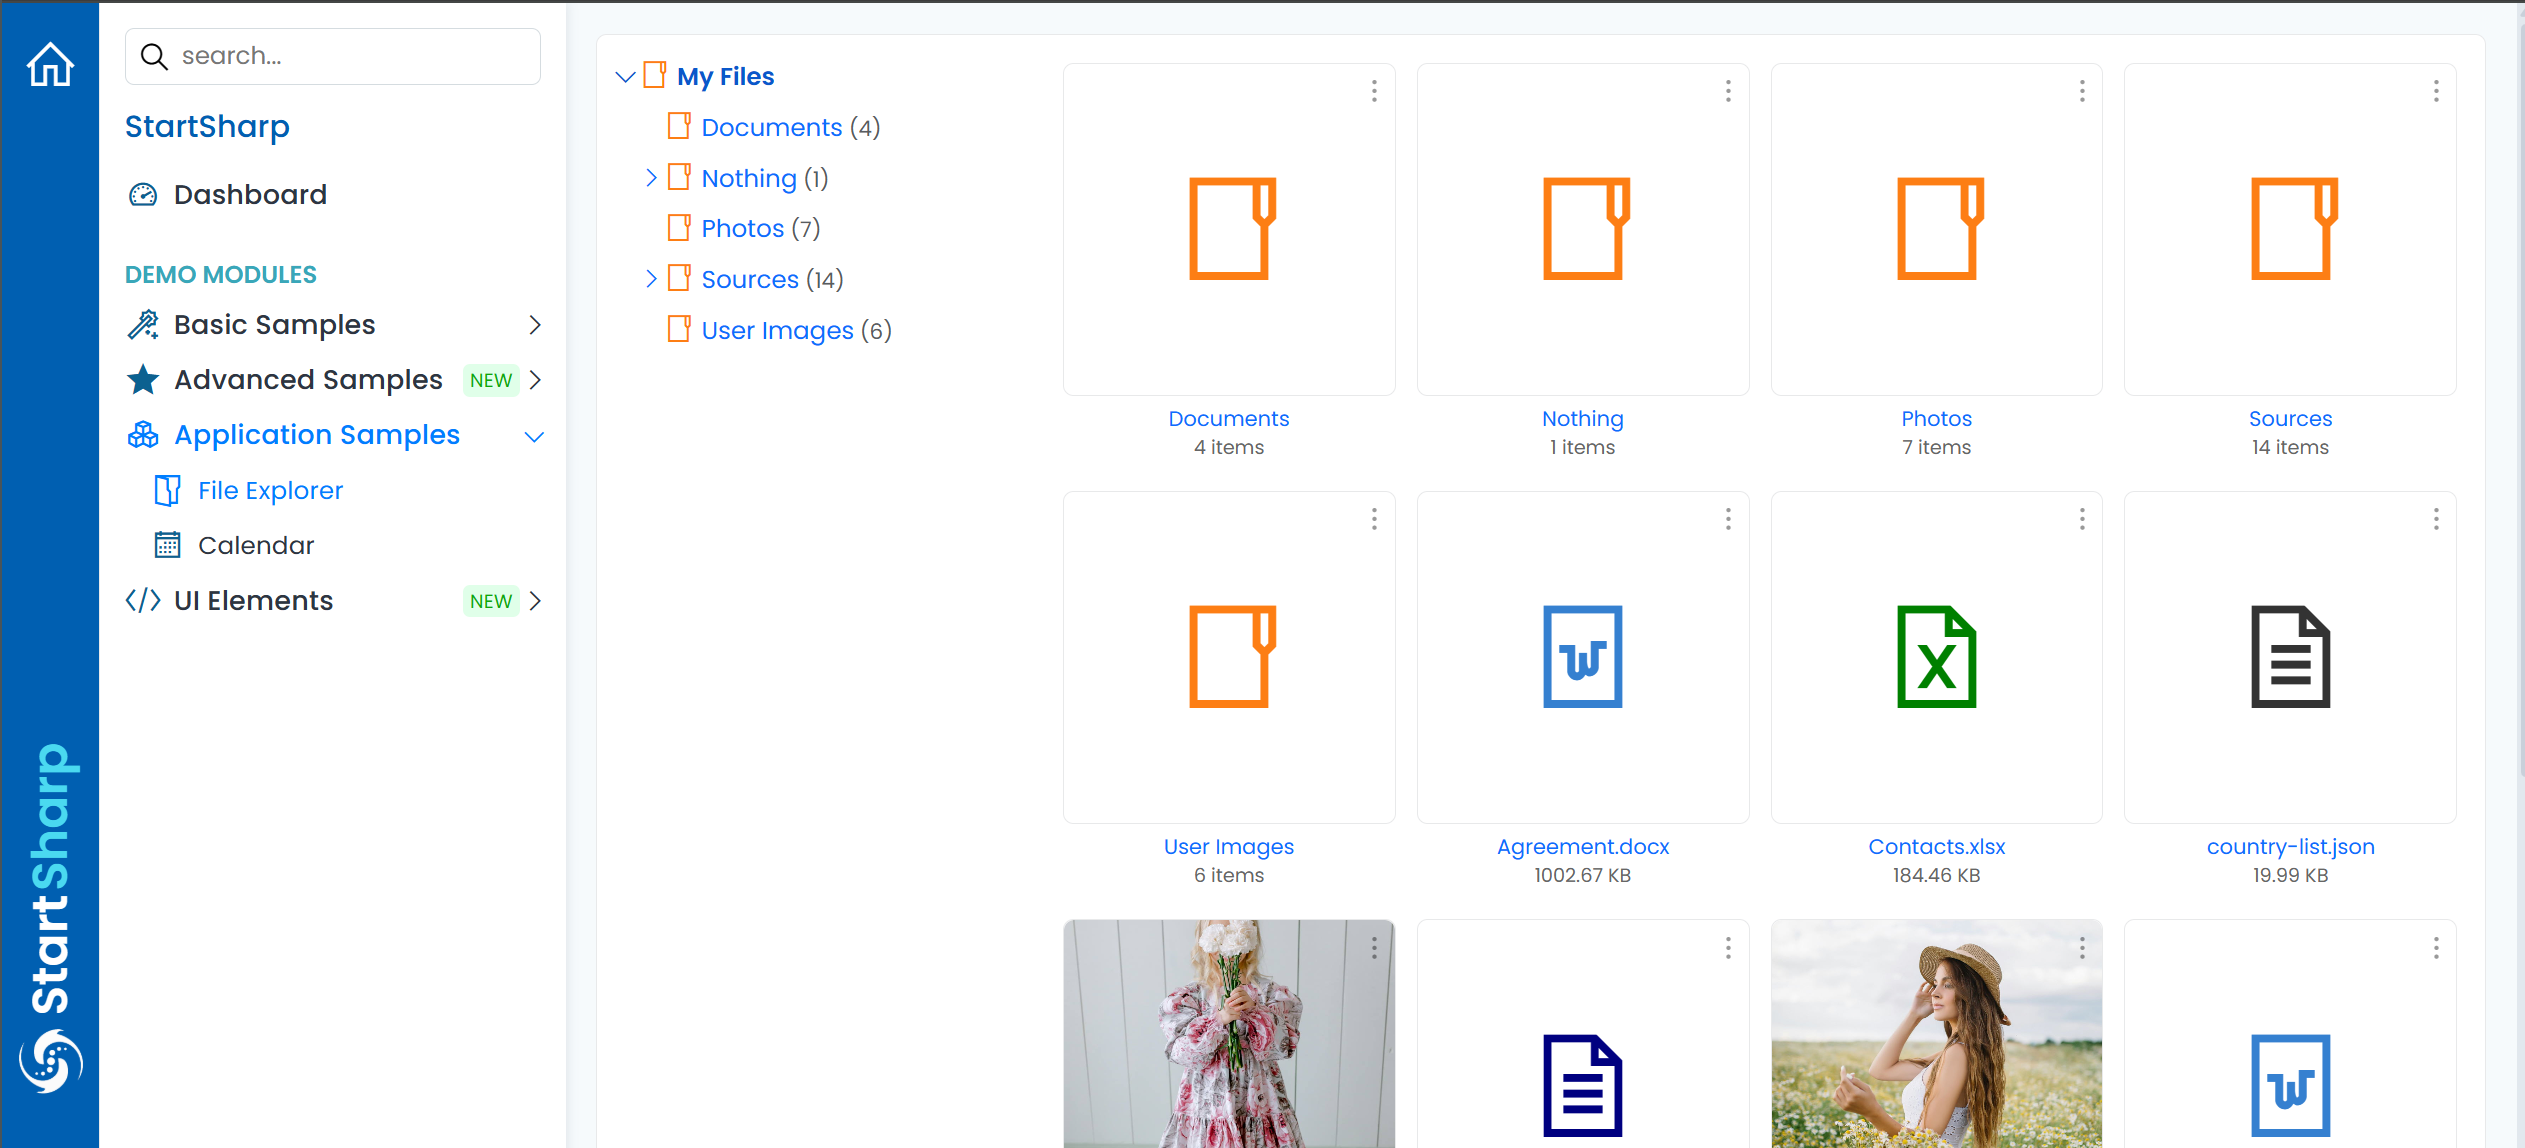Select the File Explorer map icon
Image resolution: width=2525 pixels, height=1148 pixels.
point(167,490)
